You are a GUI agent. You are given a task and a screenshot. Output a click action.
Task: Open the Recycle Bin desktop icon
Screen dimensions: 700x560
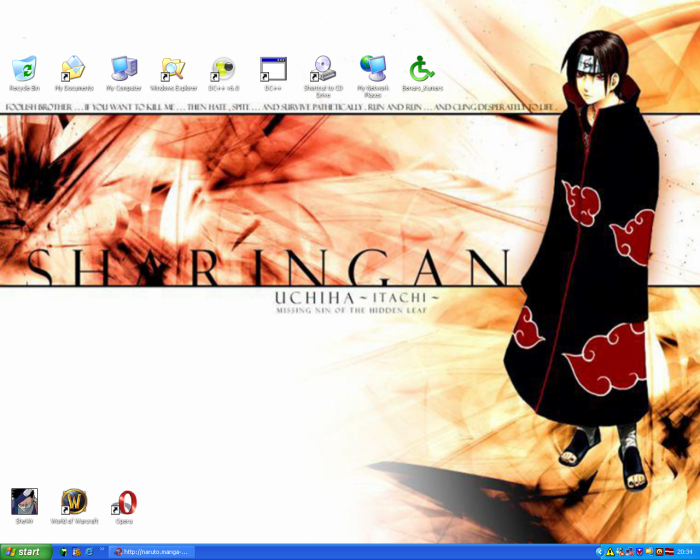tap(24, 74)
